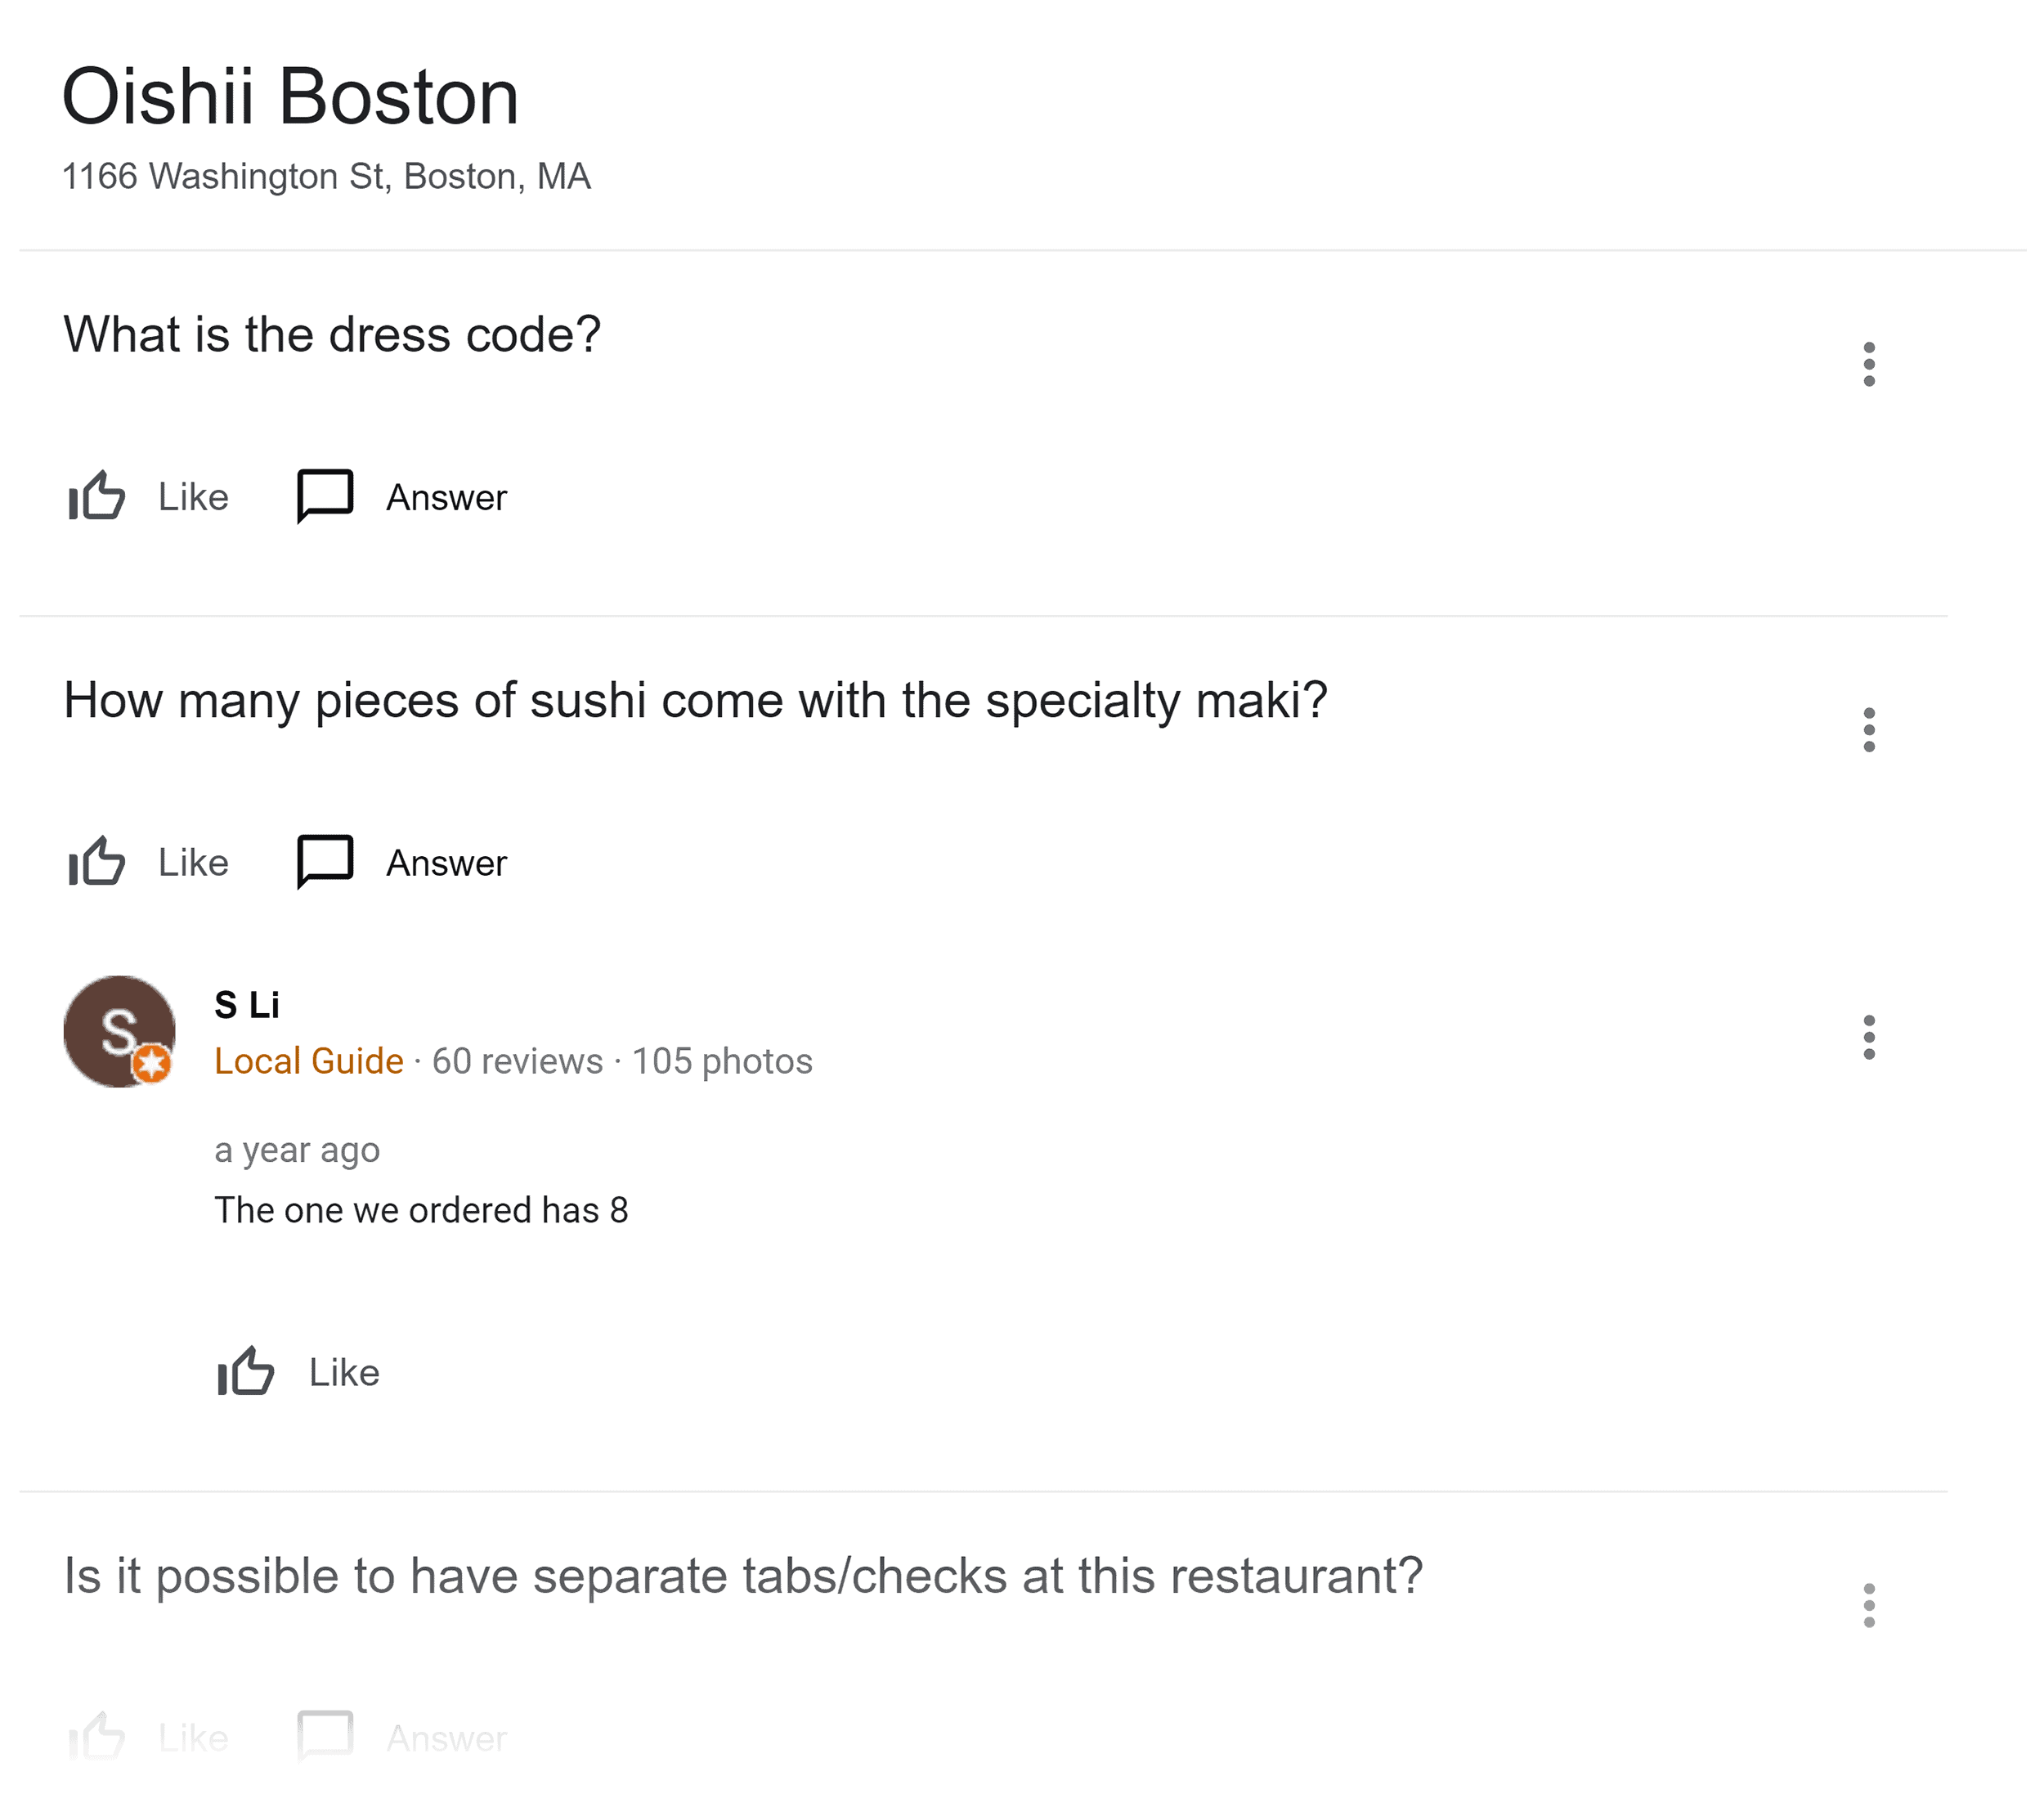Click S Li's profile avatar
The width and height of the screenshot is (2044, 1794).
pyautogui.click(x=121, y=1032)
